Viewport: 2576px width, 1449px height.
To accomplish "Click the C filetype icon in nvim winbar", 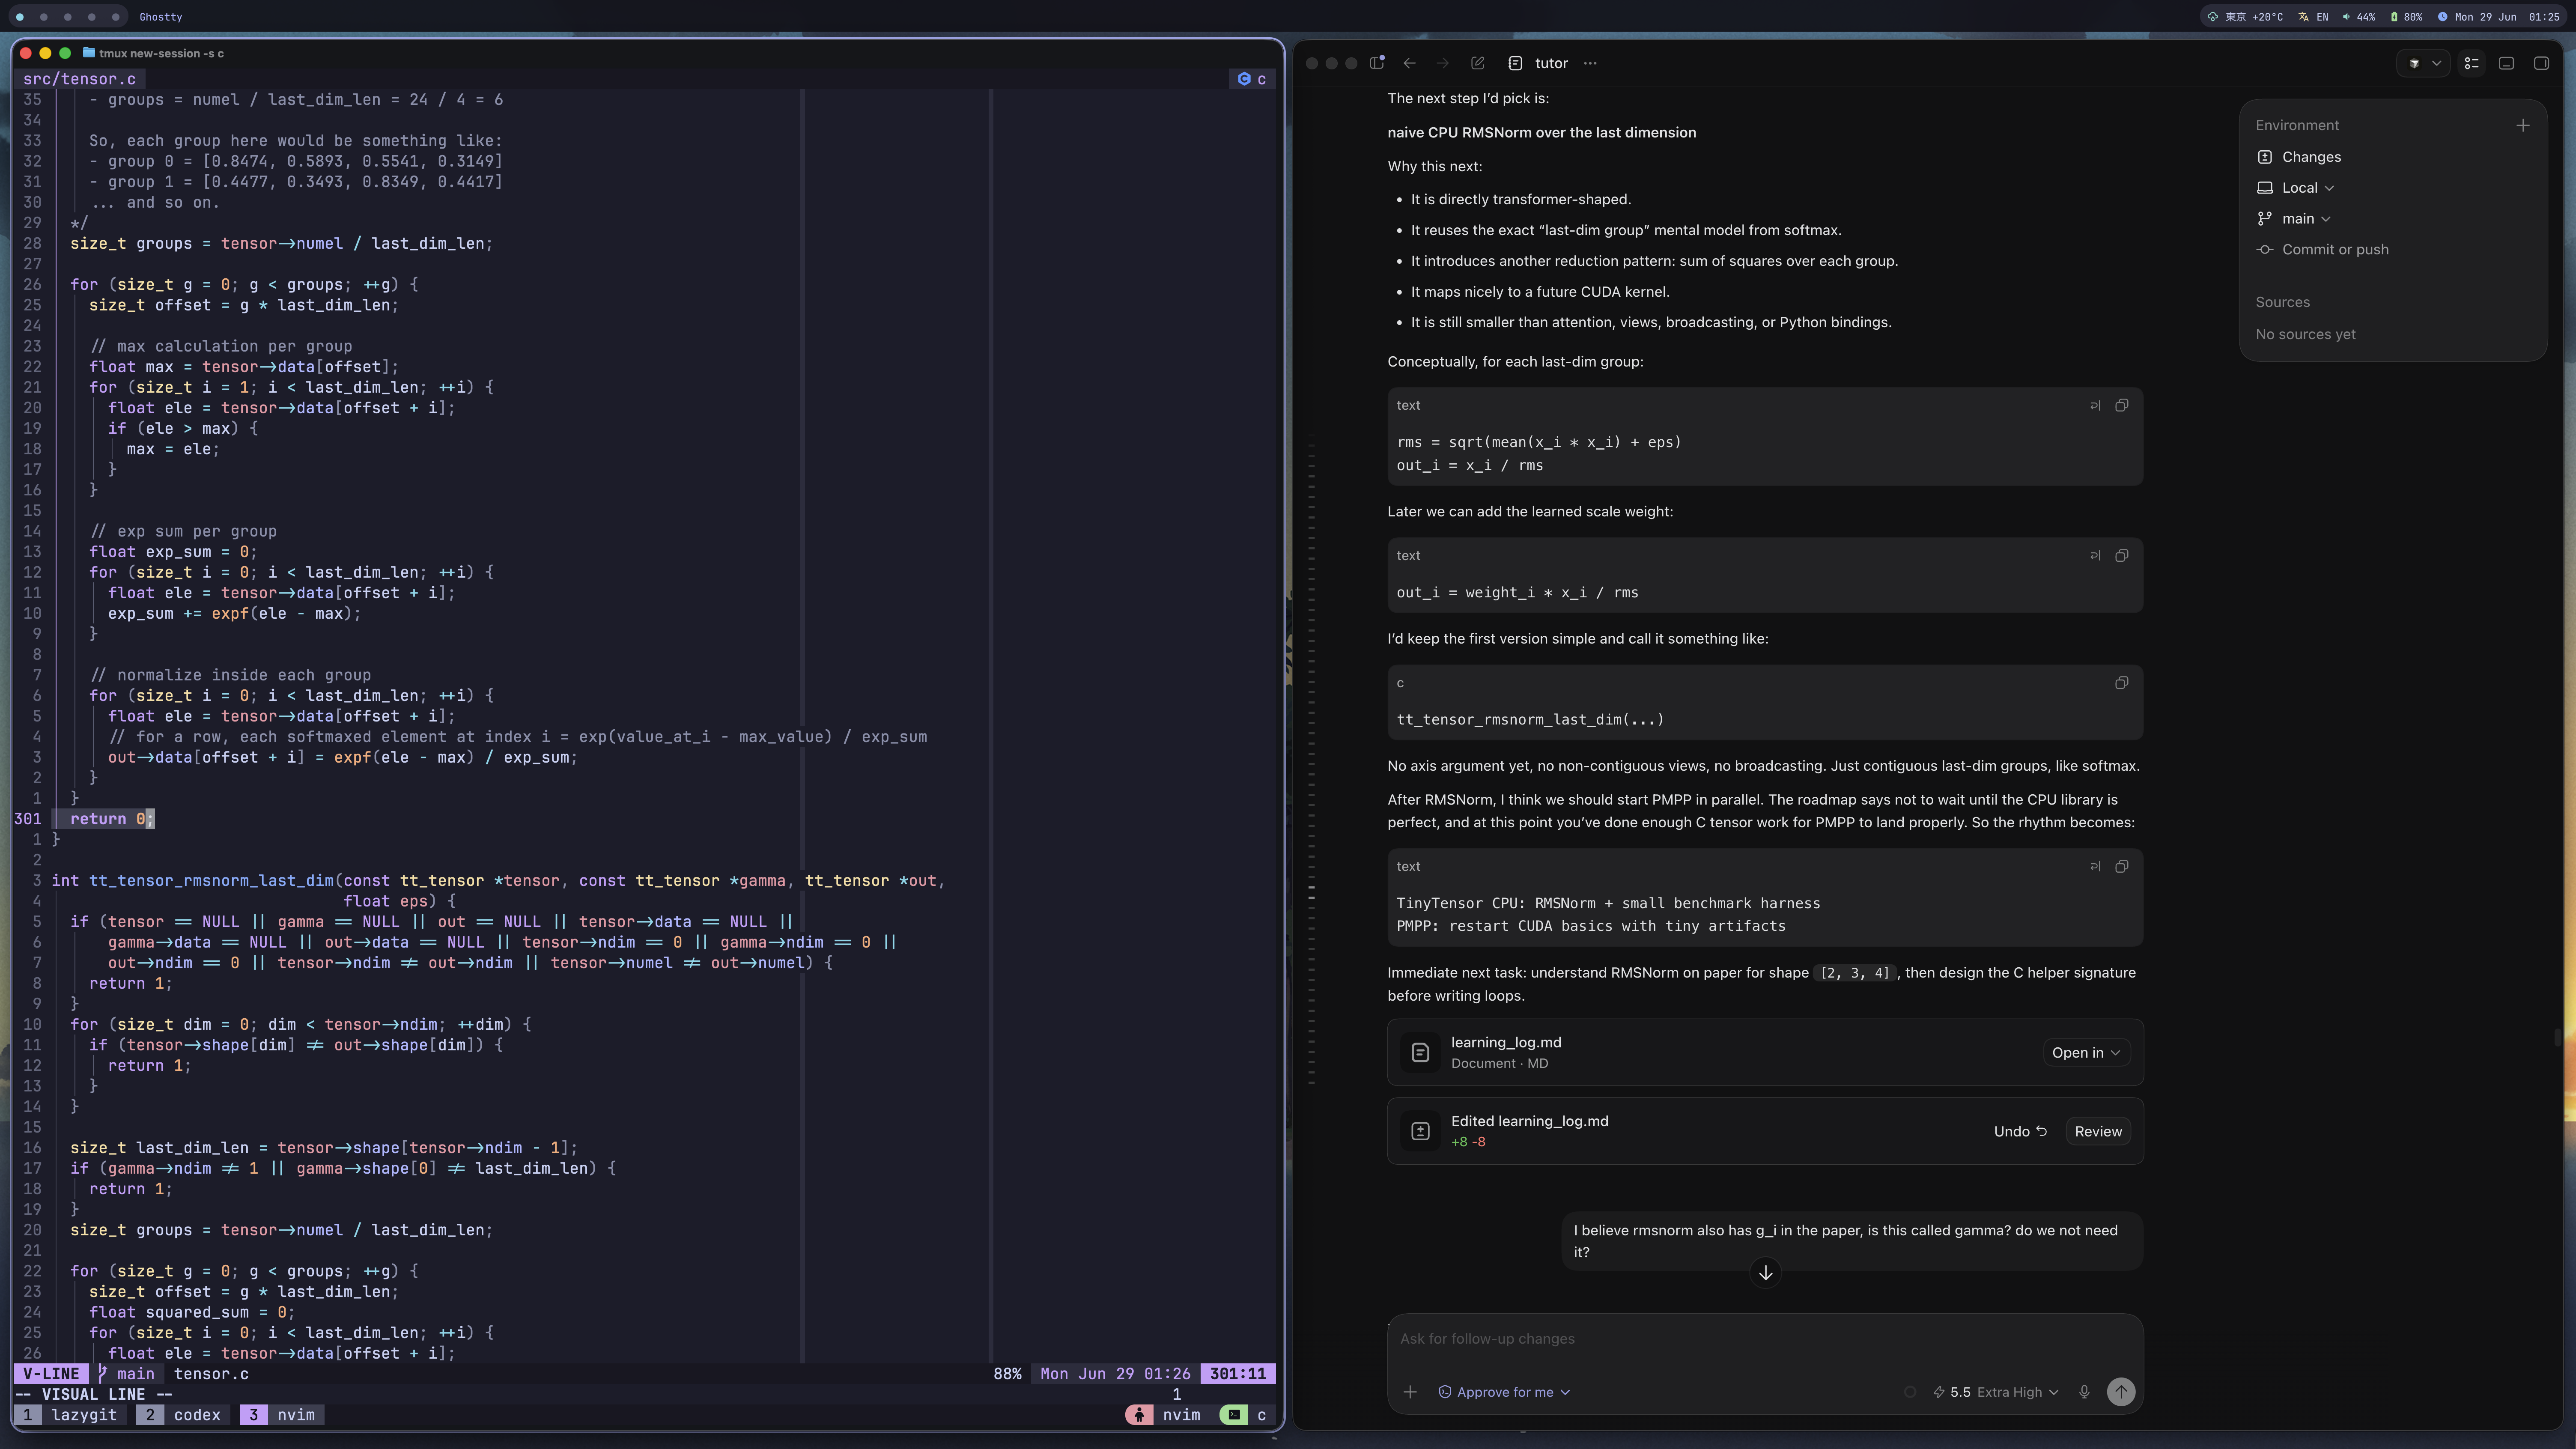I will (1244, 79).
